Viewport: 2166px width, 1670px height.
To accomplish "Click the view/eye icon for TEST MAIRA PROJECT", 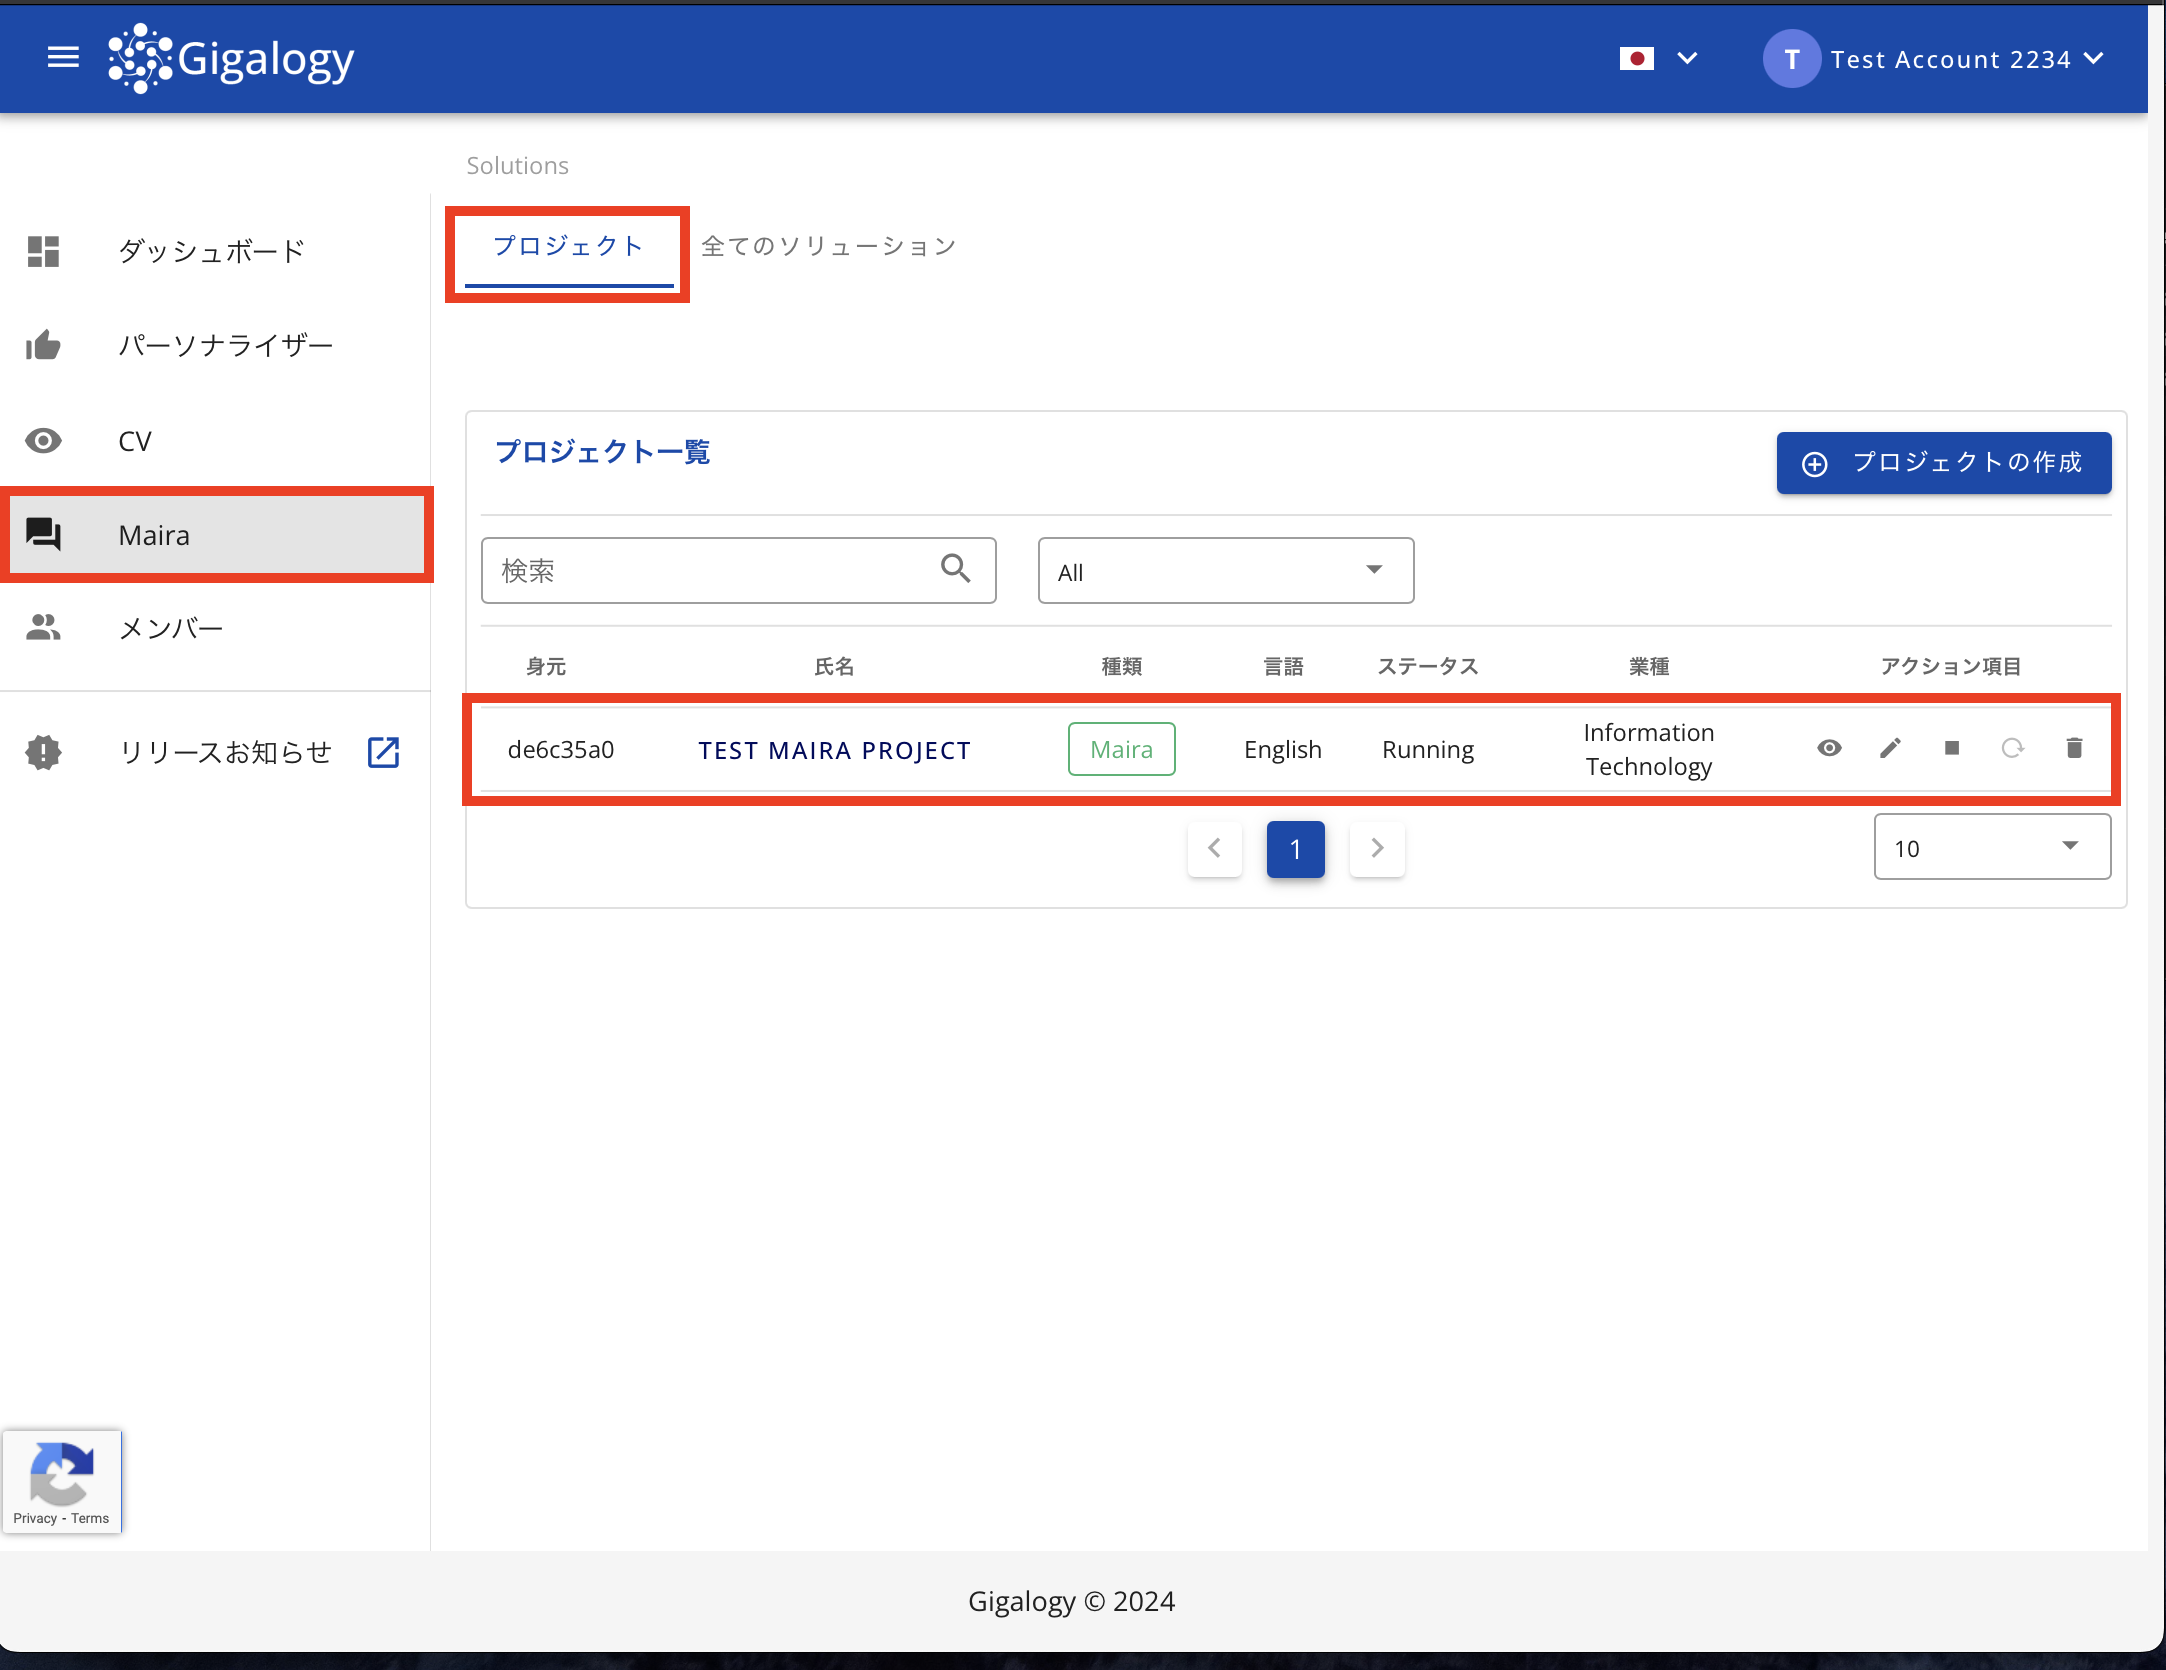I will pos(1831,749).
